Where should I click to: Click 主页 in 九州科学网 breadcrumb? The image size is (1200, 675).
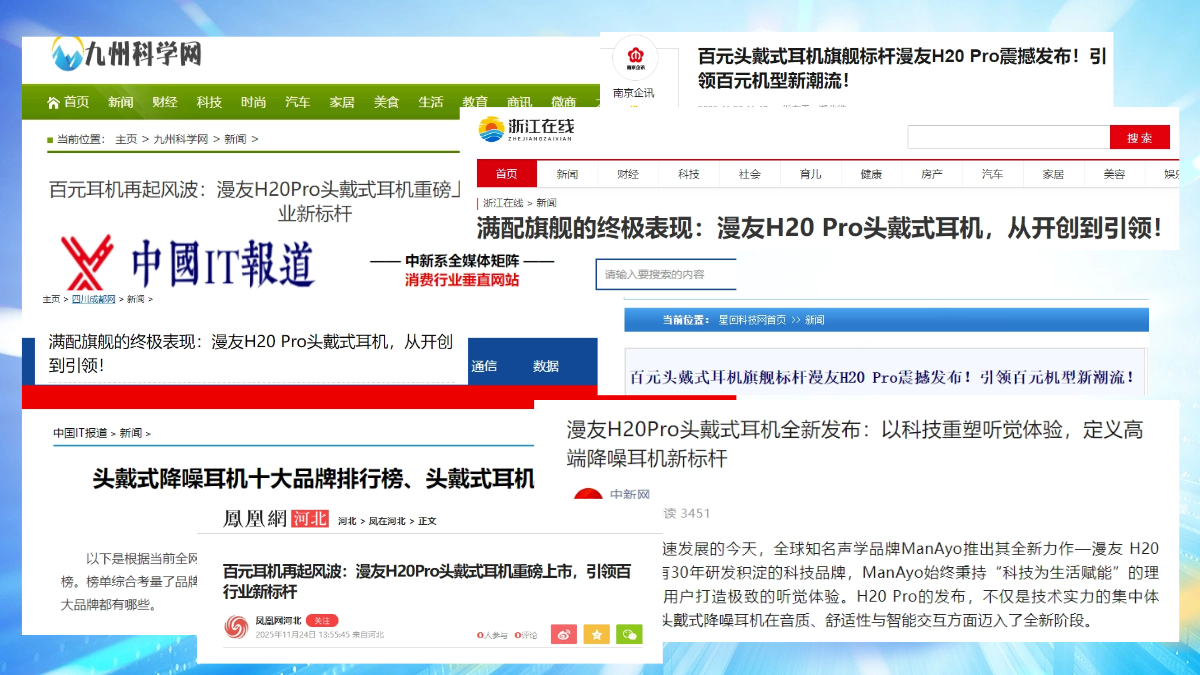pyautogui.click(x=126, y=139)
